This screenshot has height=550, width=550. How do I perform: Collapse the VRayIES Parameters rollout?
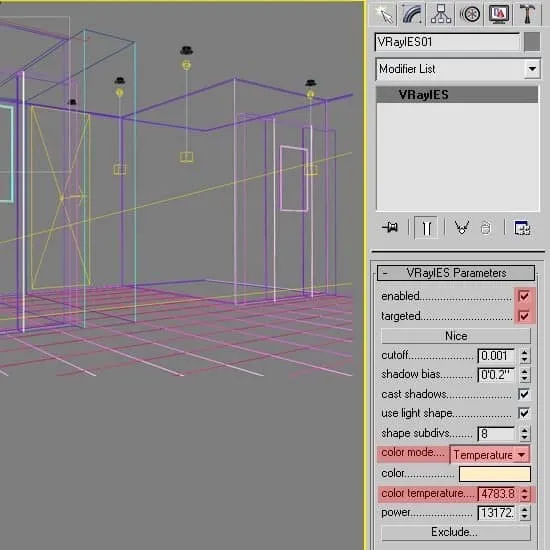(456, 273)
